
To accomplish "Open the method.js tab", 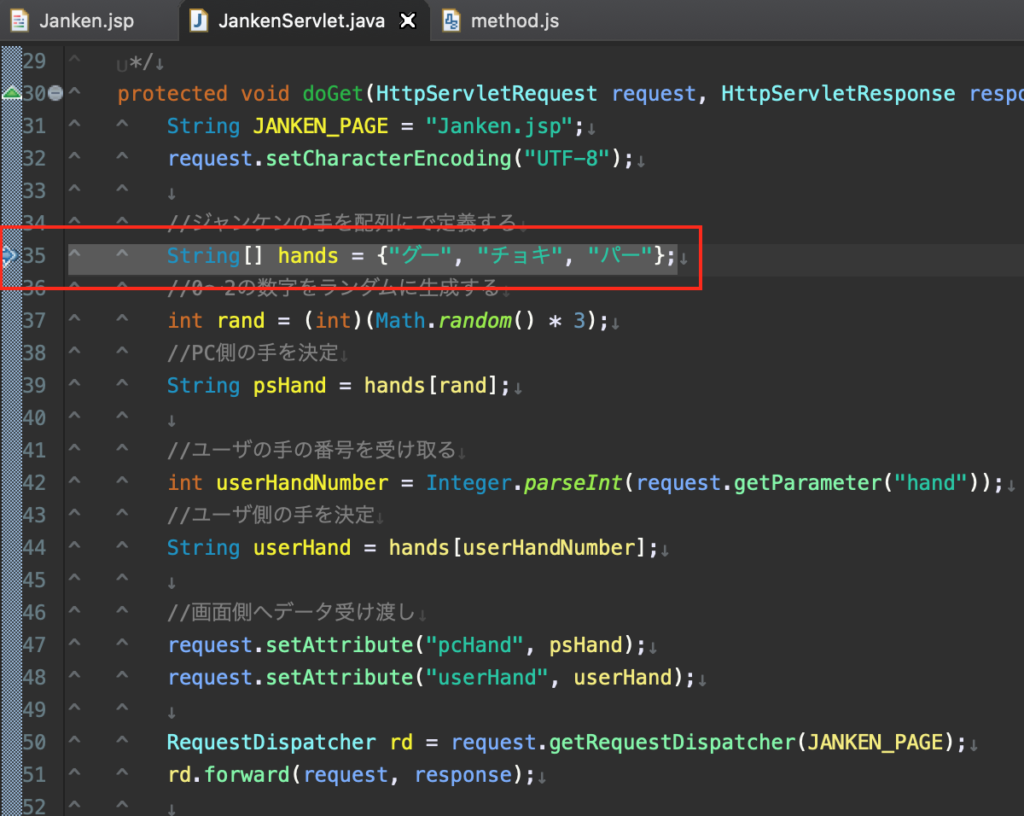I will click(x=515, y=21).
